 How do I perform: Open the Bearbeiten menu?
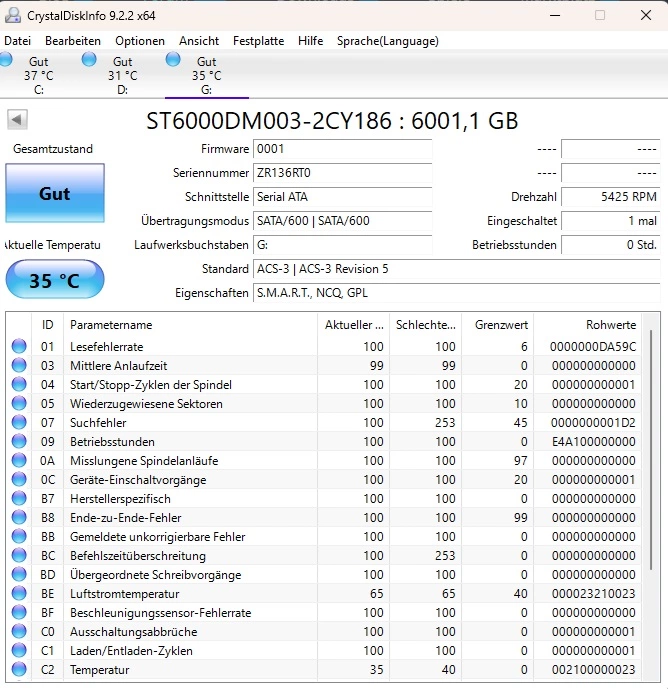[73, 41]
